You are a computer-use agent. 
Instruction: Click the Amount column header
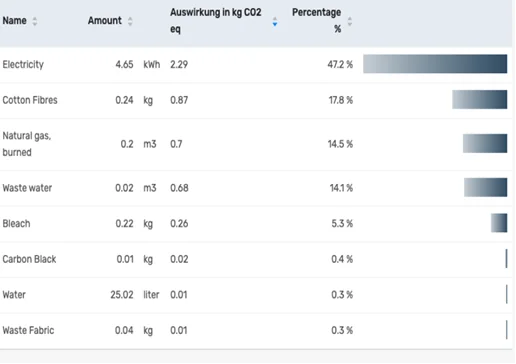[105, 21]
